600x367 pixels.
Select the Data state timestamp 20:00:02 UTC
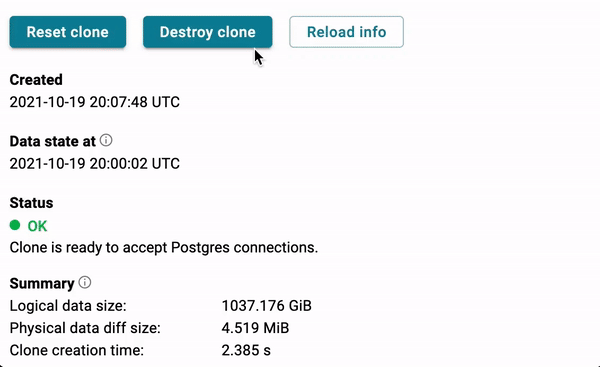[95, 164]
